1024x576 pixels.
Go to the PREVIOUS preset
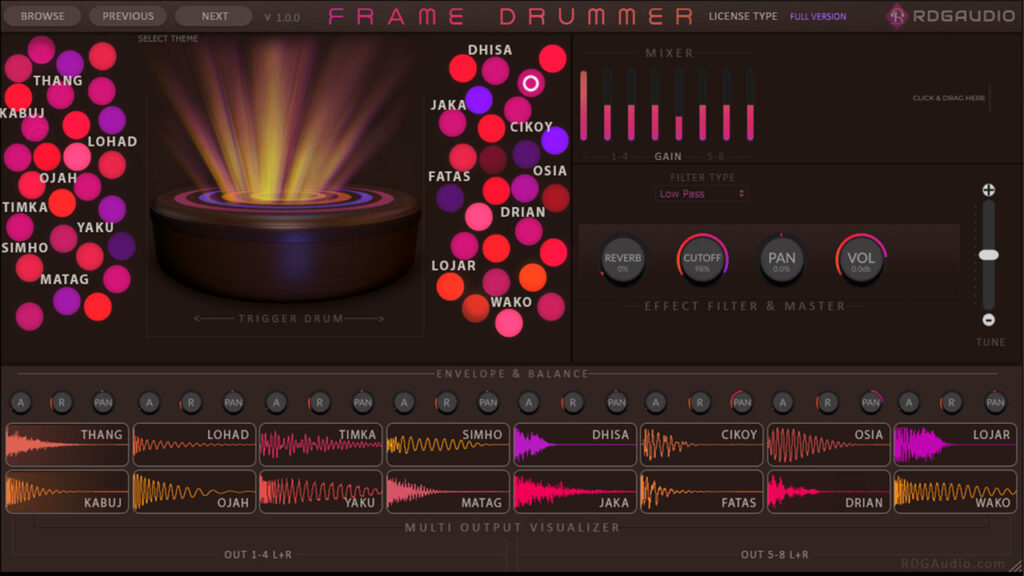click(128, 16)
